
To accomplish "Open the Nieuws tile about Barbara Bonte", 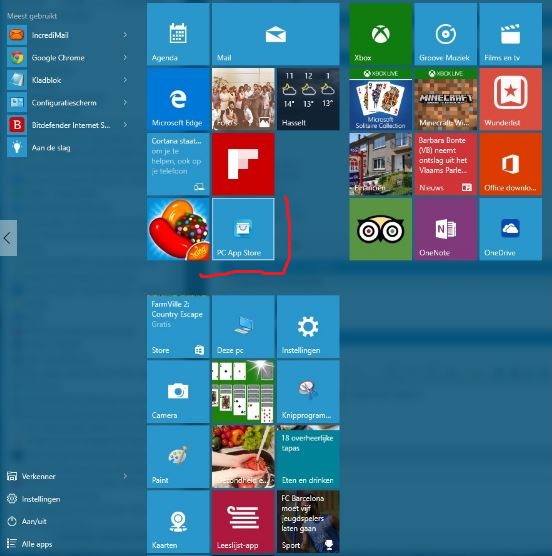I will coord(445,164).
